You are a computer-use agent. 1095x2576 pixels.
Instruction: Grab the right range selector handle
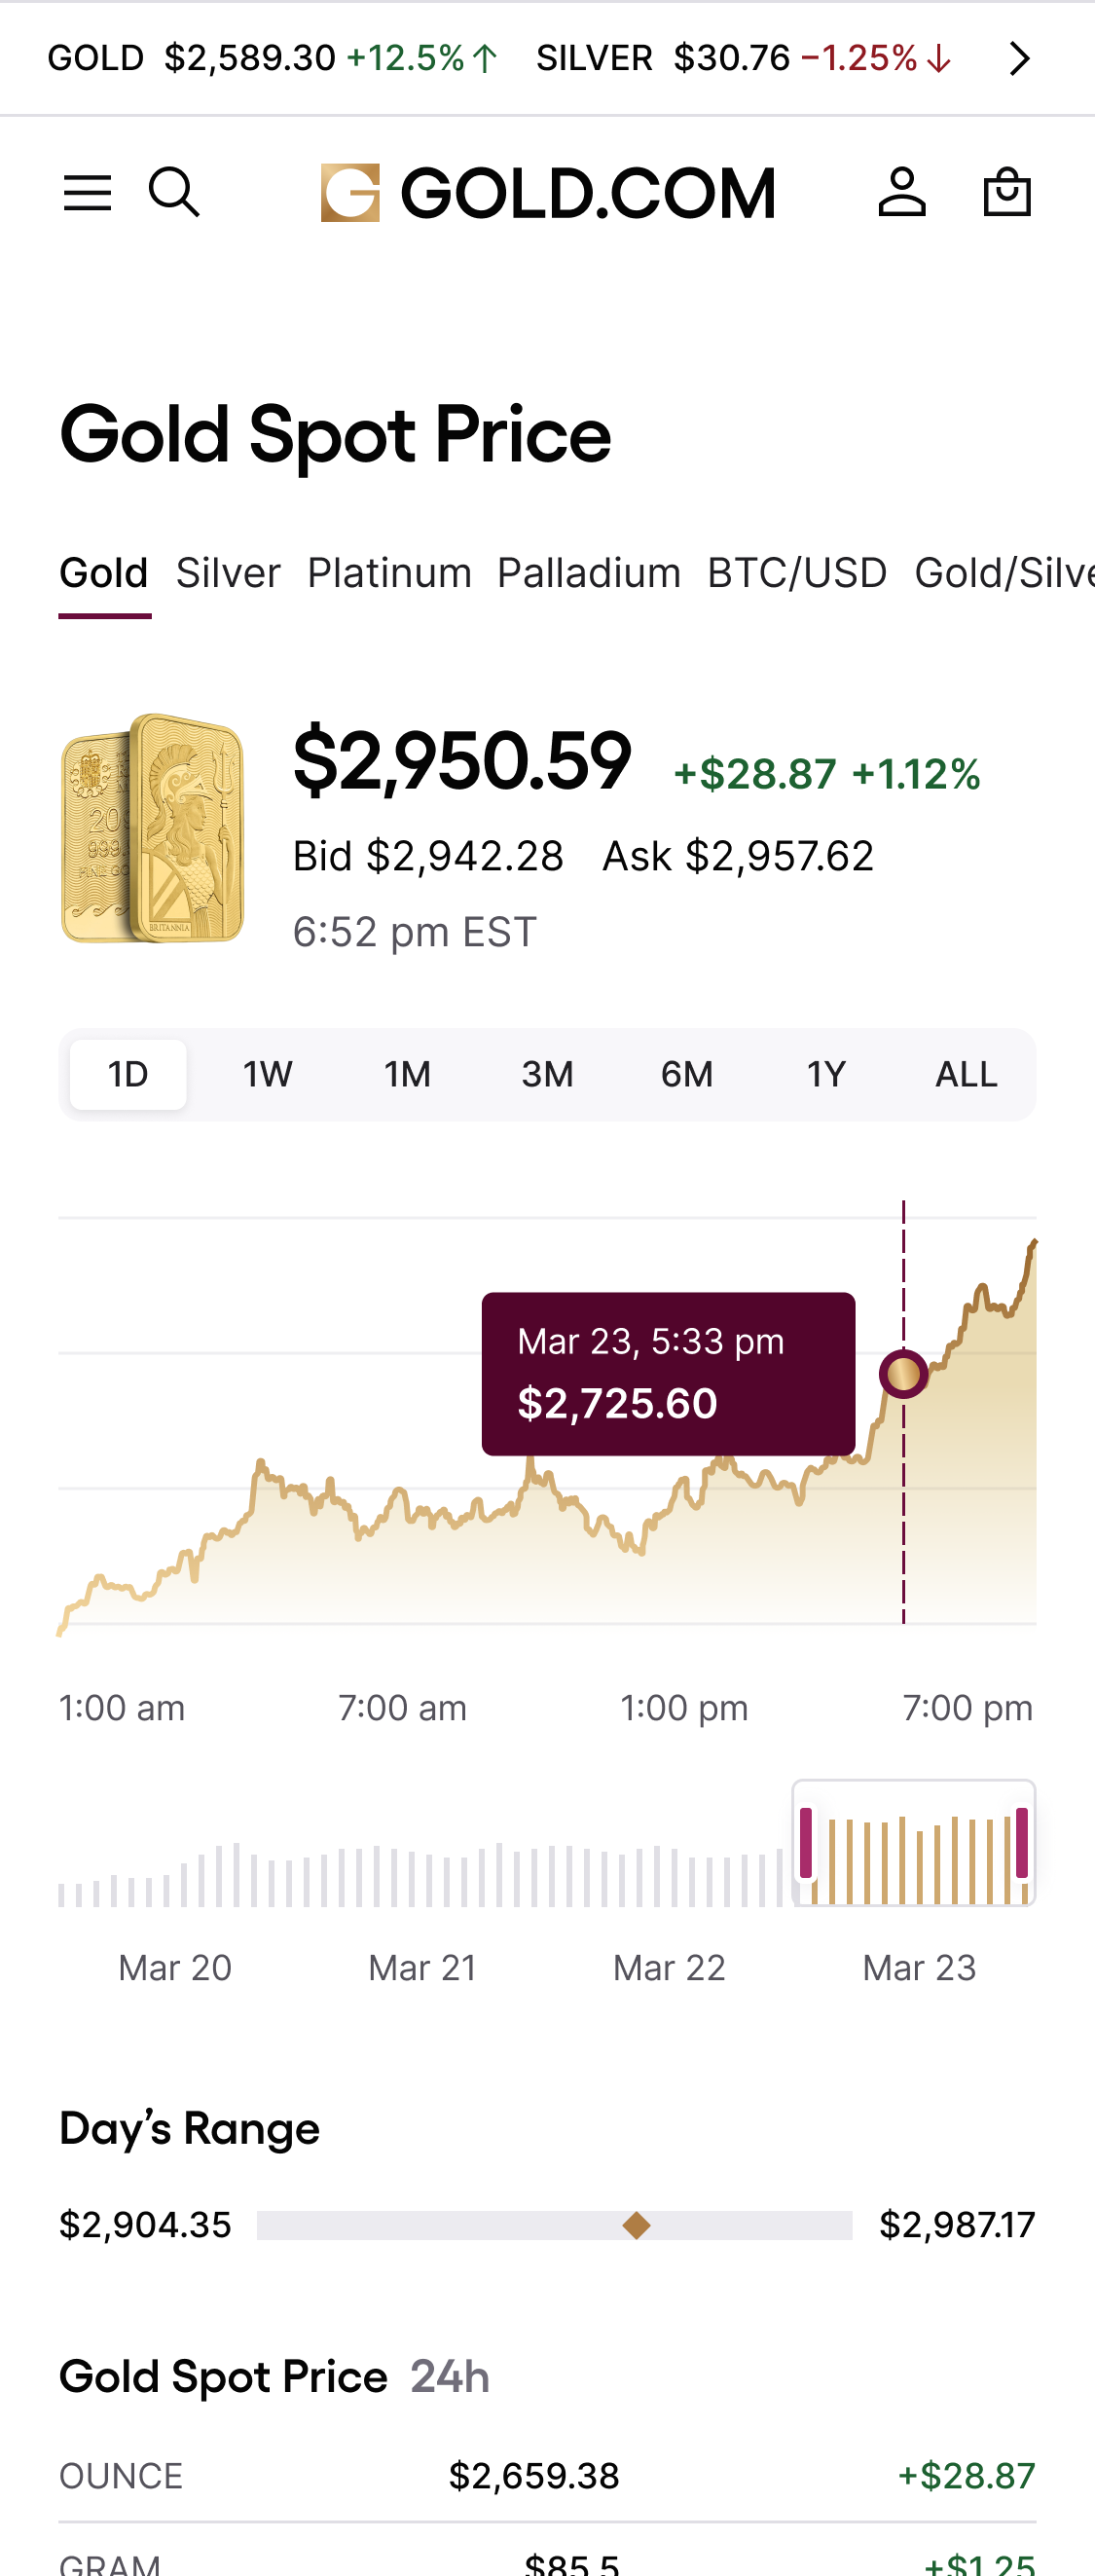click(x=1022, y=1842)
